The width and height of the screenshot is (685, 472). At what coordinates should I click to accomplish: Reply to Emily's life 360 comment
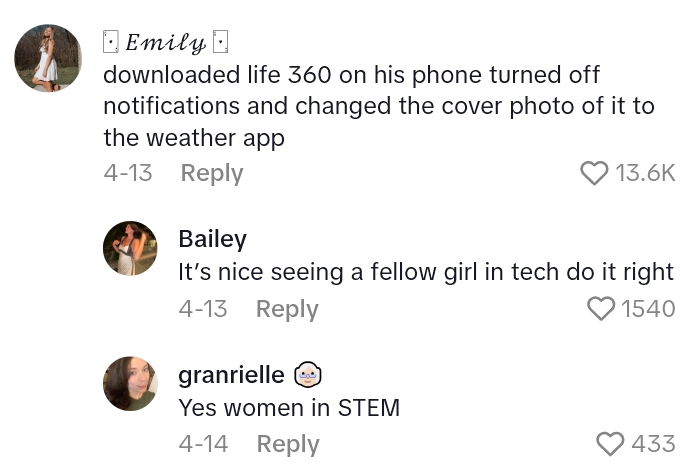pos(211,173)
